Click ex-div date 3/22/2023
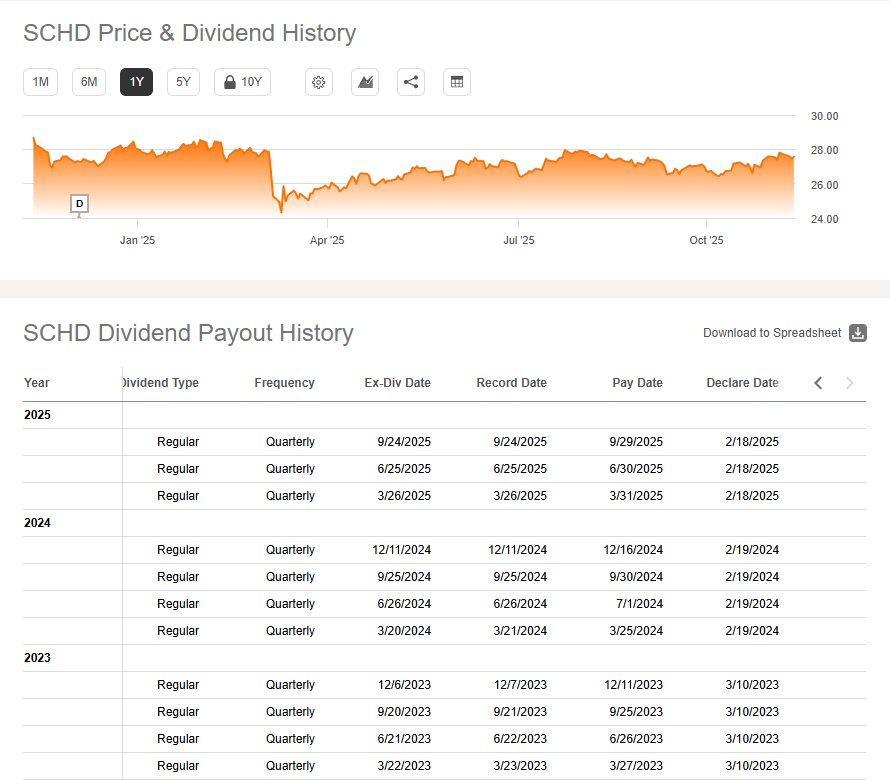 tap(404, 766)
